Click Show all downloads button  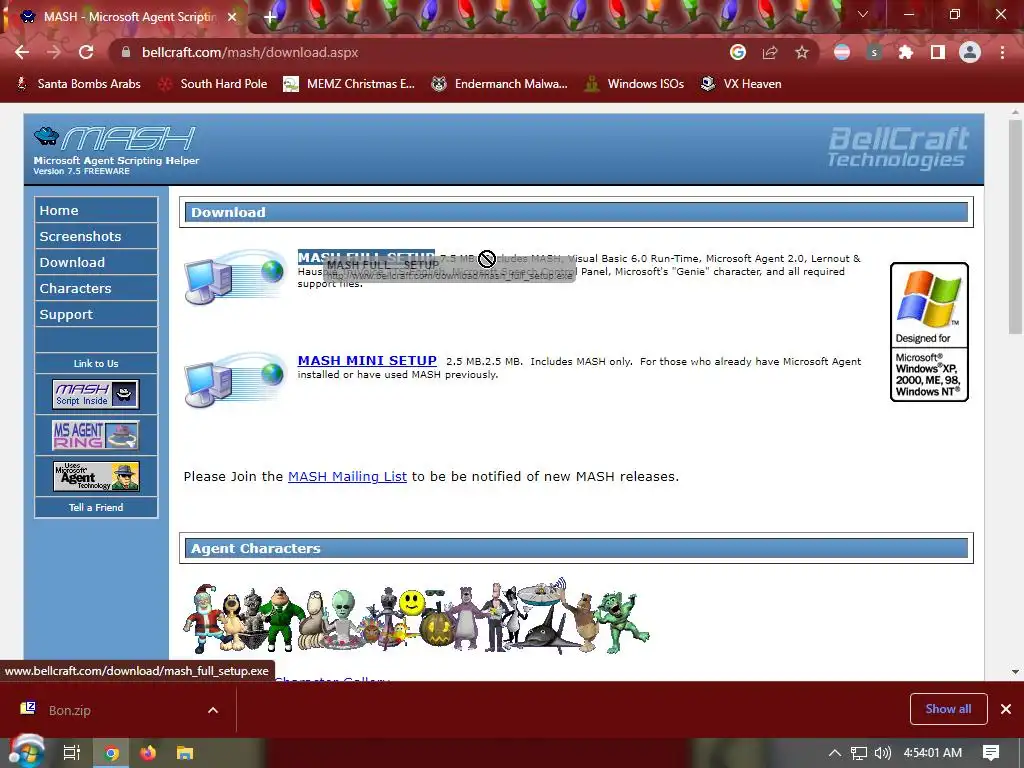pos(948,709)
